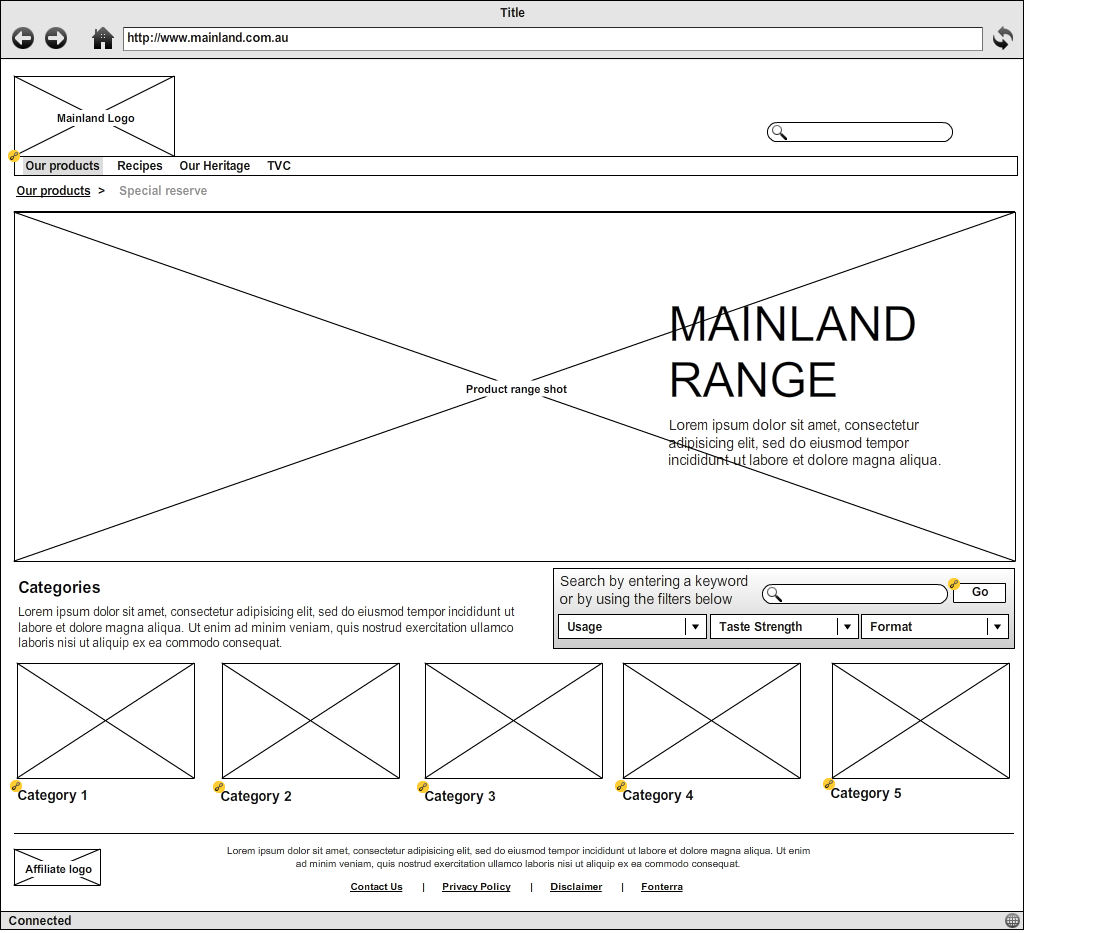Click the link marker beside Category 4

click(620, 786)
